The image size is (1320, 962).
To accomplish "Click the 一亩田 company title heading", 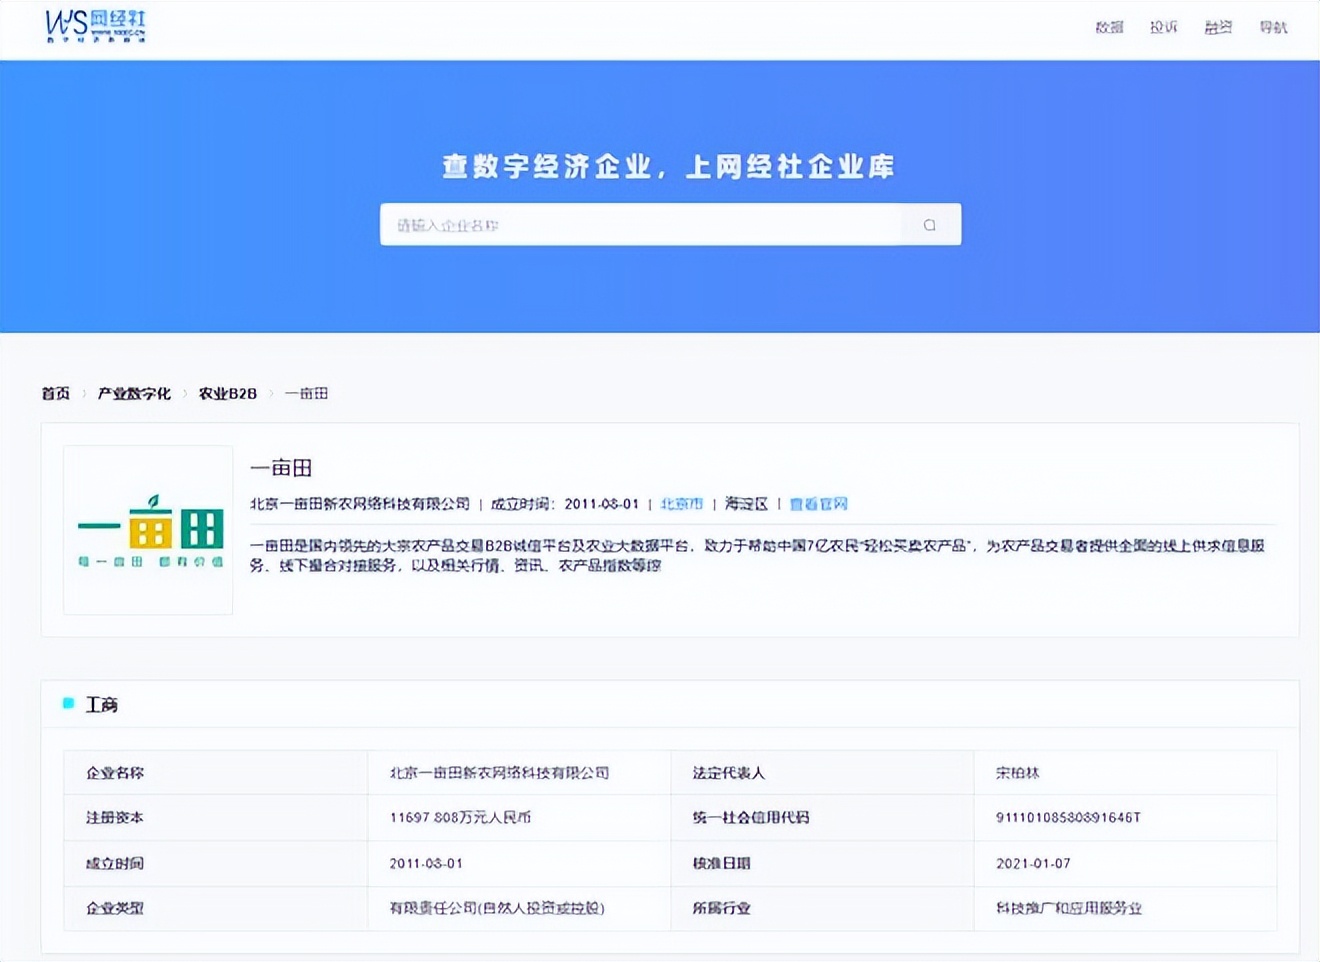I will pos(281,468).
